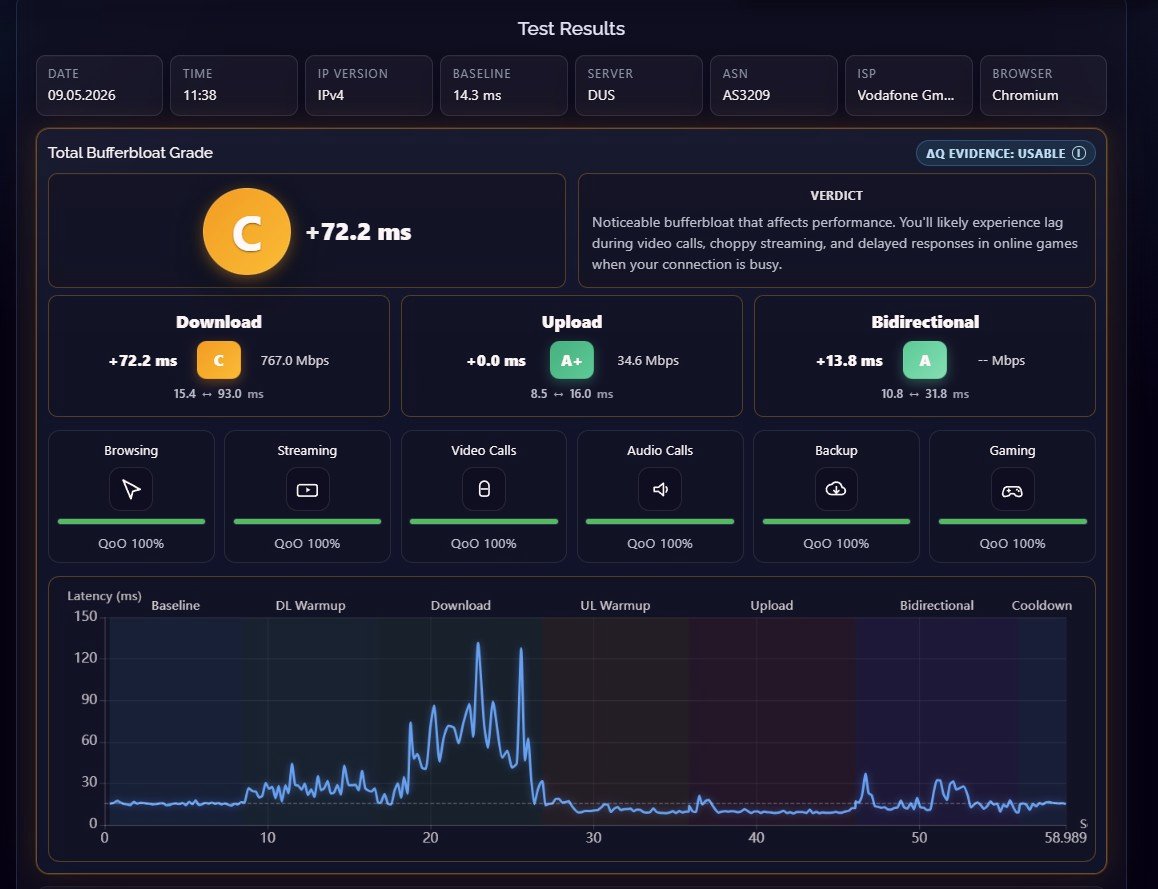Select the IP Version IPv4 card

coord(369,85)
